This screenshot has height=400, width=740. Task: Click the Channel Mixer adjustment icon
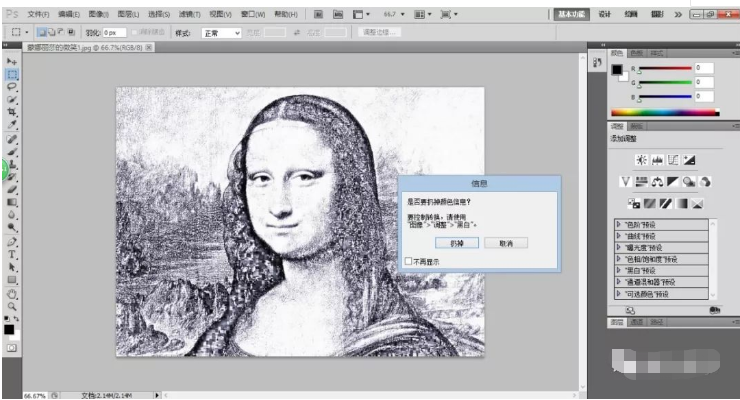[x=705, y=182]
